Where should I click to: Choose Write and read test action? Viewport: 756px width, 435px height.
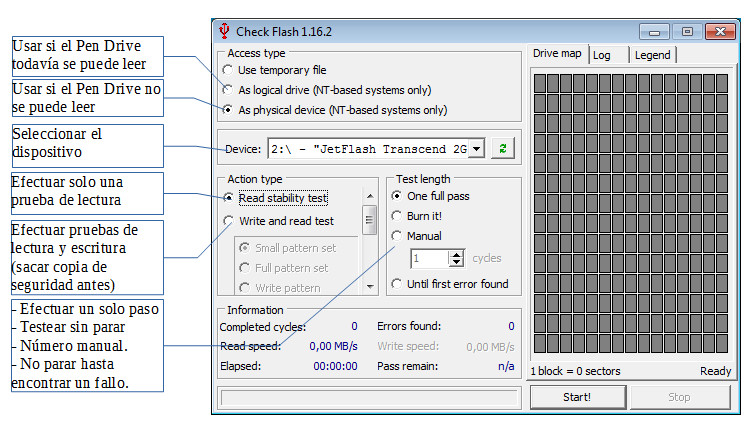[x=229, y=221]
